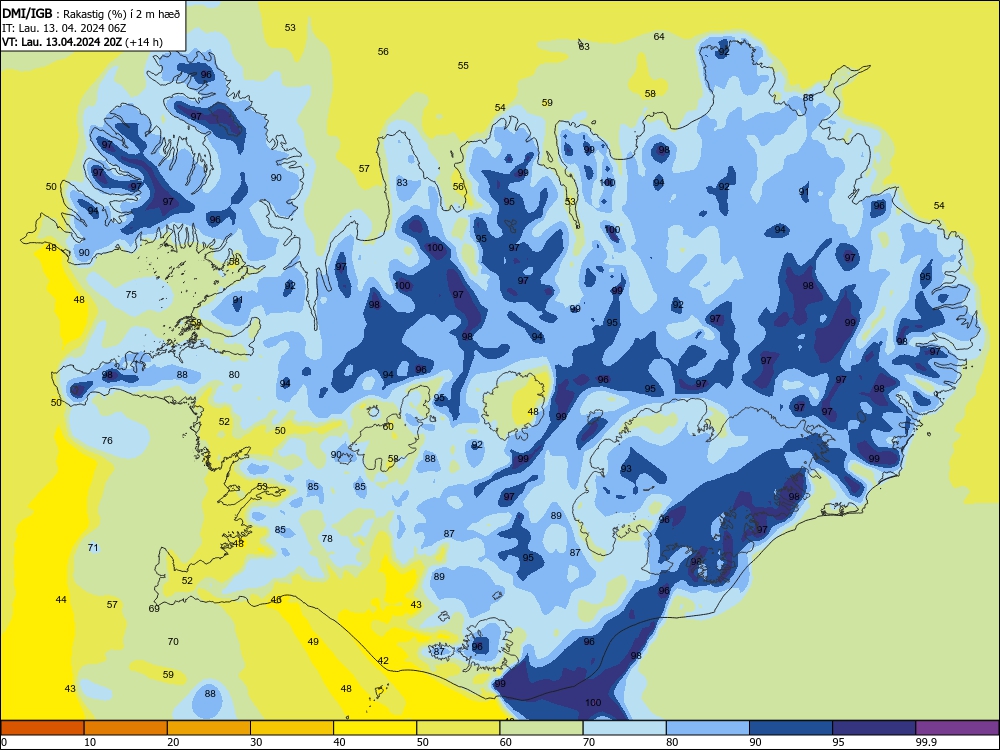Click the map humidity value "69"
The width and height of the screenshot is (1000, 750).
154,608
